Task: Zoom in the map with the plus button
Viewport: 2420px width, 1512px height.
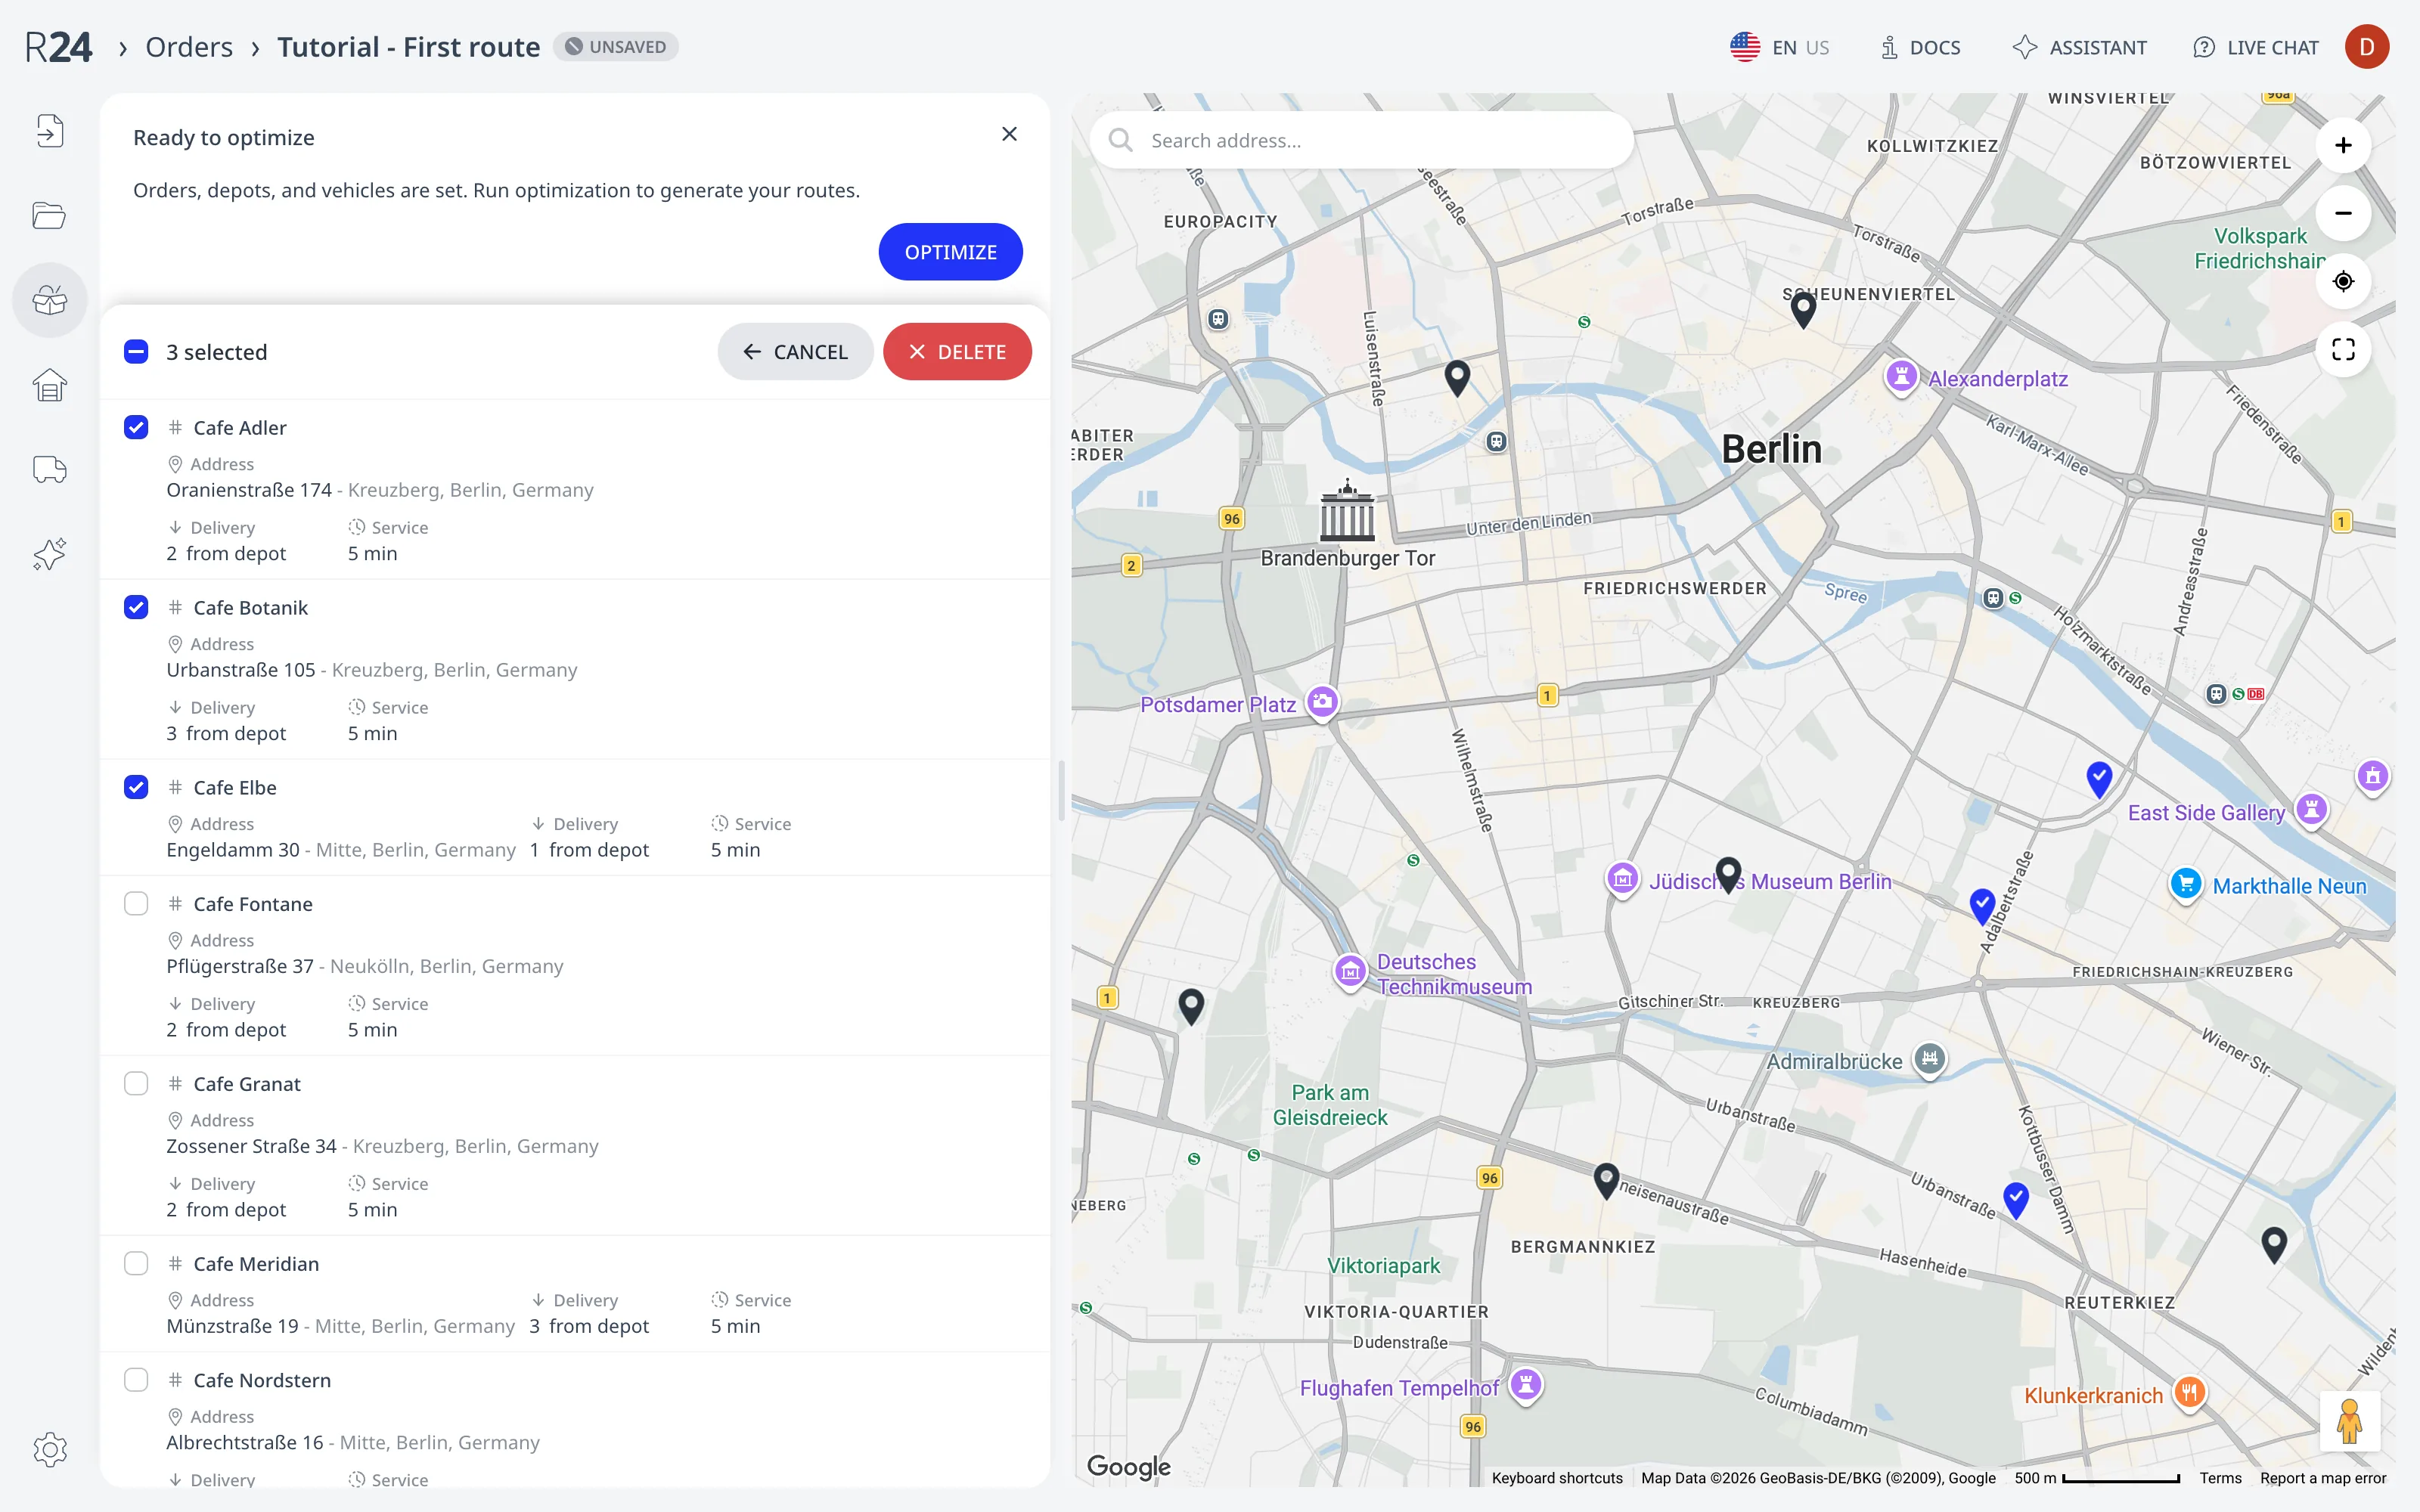Action: [2343, 145]
